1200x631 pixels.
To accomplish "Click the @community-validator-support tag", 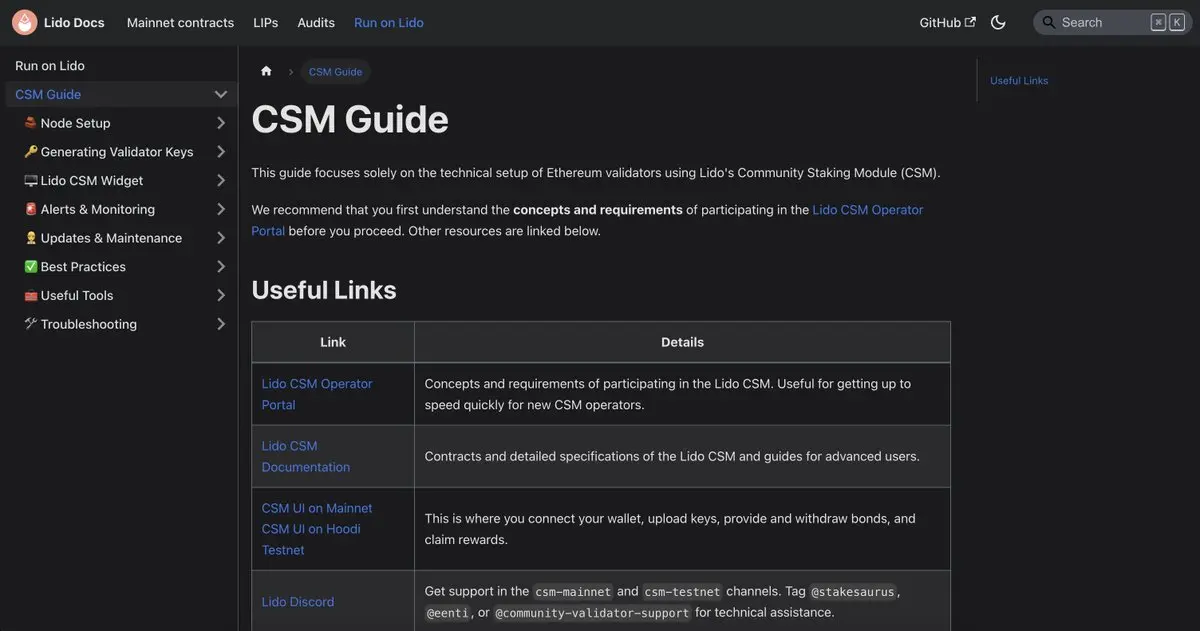I will [x=592, y=612].
